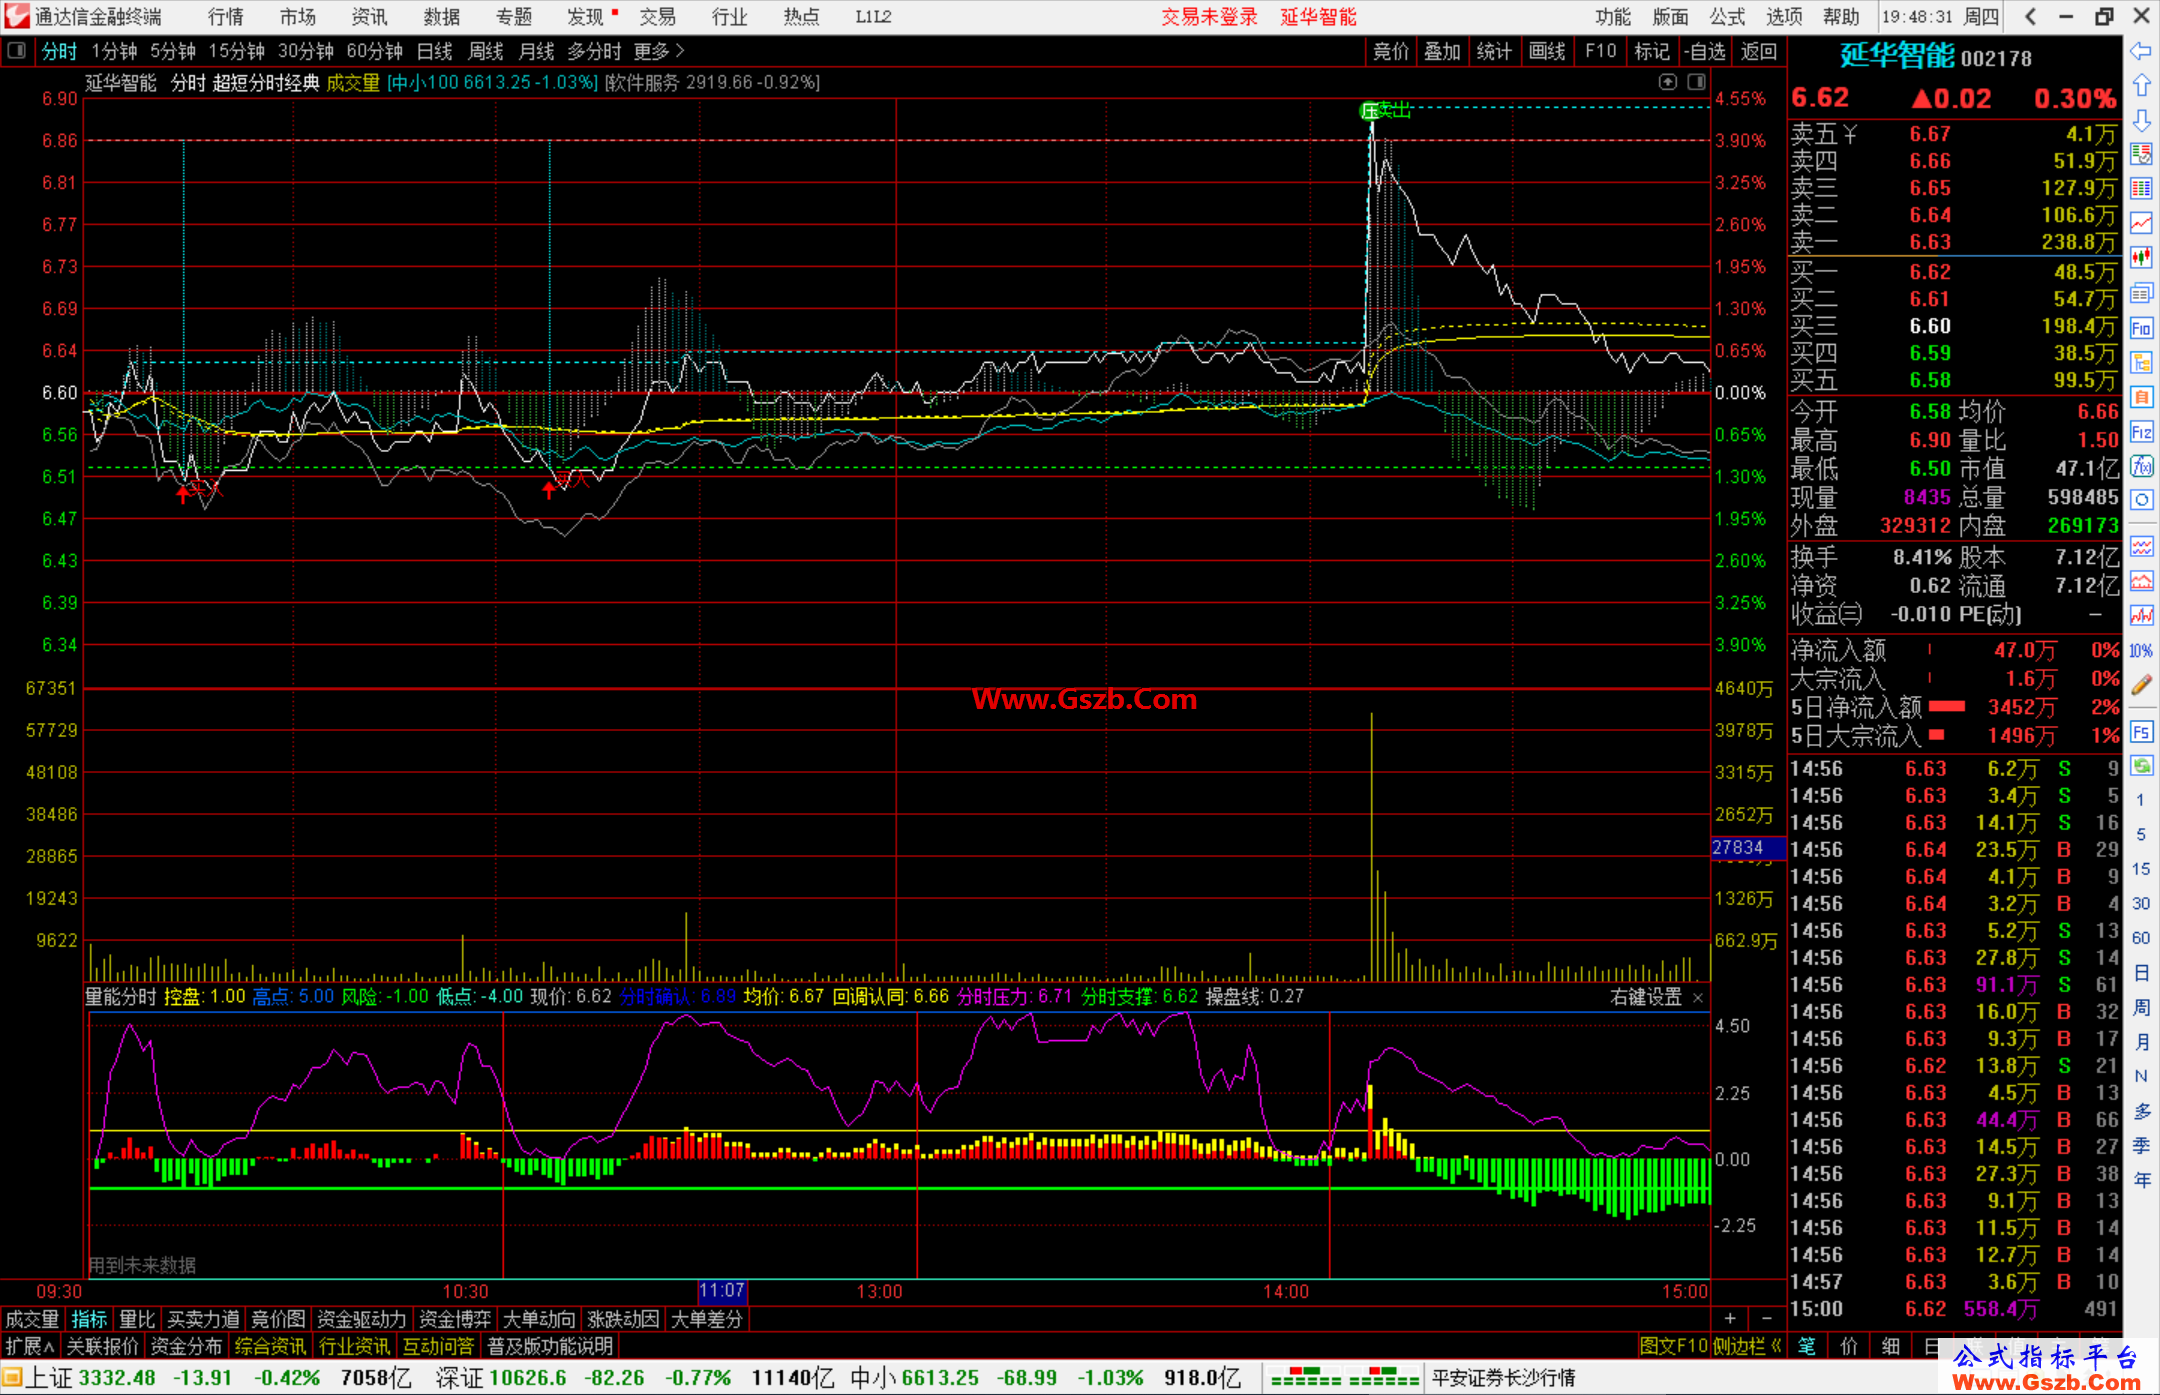Click the 返回 button
Image resolution: width=2160 pixels, height=1395 pixels.
1758,51
